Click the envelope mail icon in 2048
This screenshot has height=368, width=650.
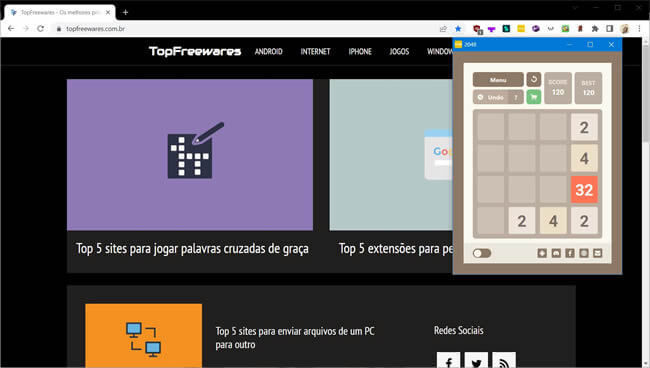click(x=597, y=253)
